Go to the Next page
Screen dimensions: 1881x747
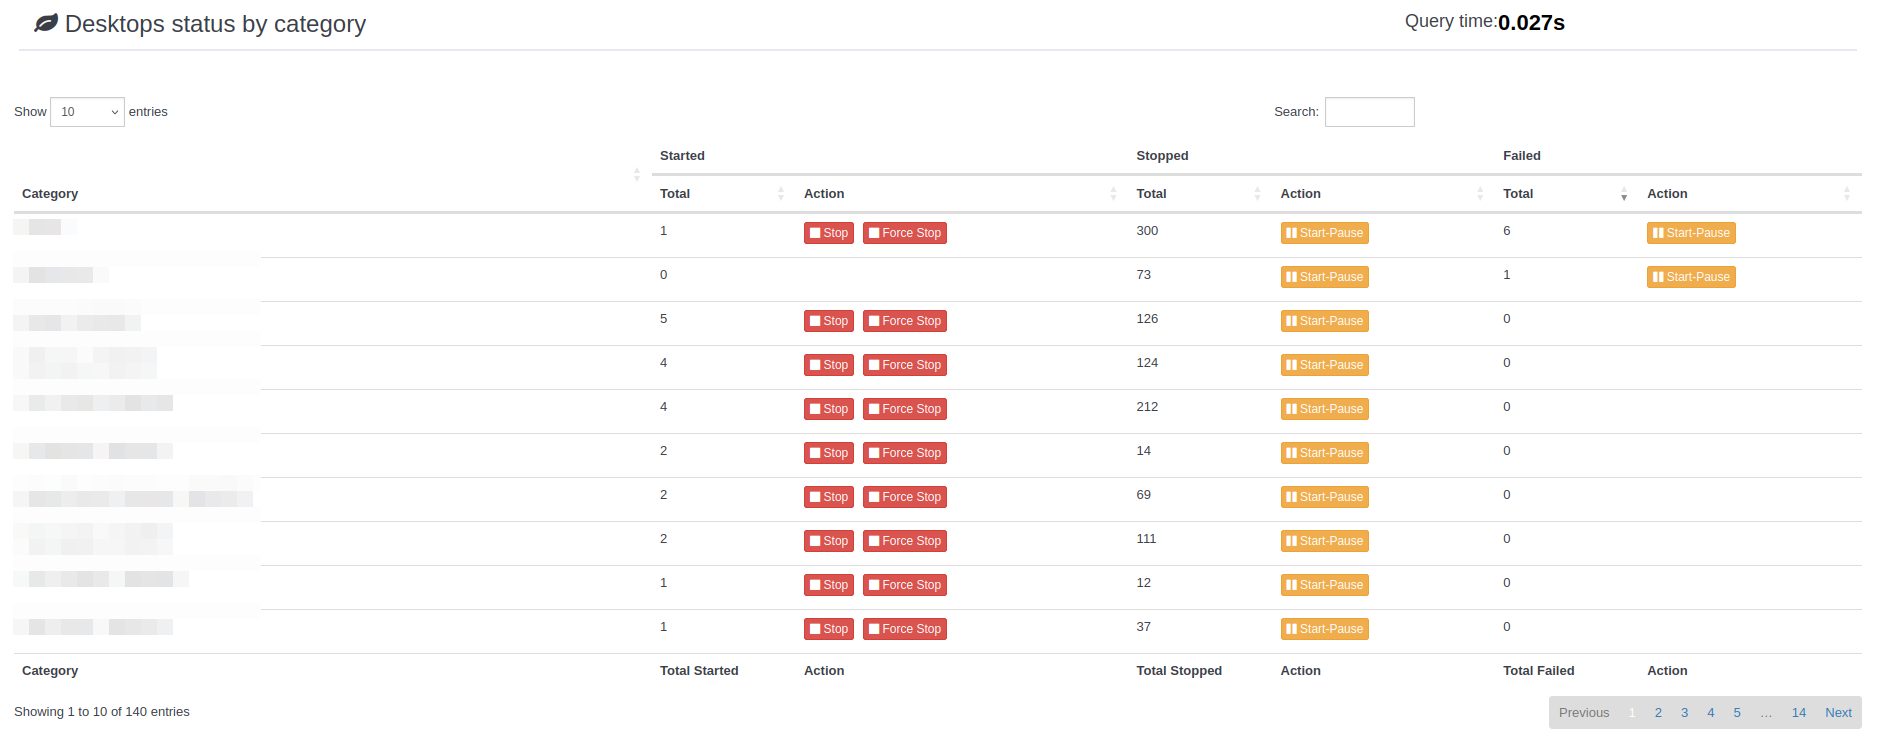(x=1838, y=713)
